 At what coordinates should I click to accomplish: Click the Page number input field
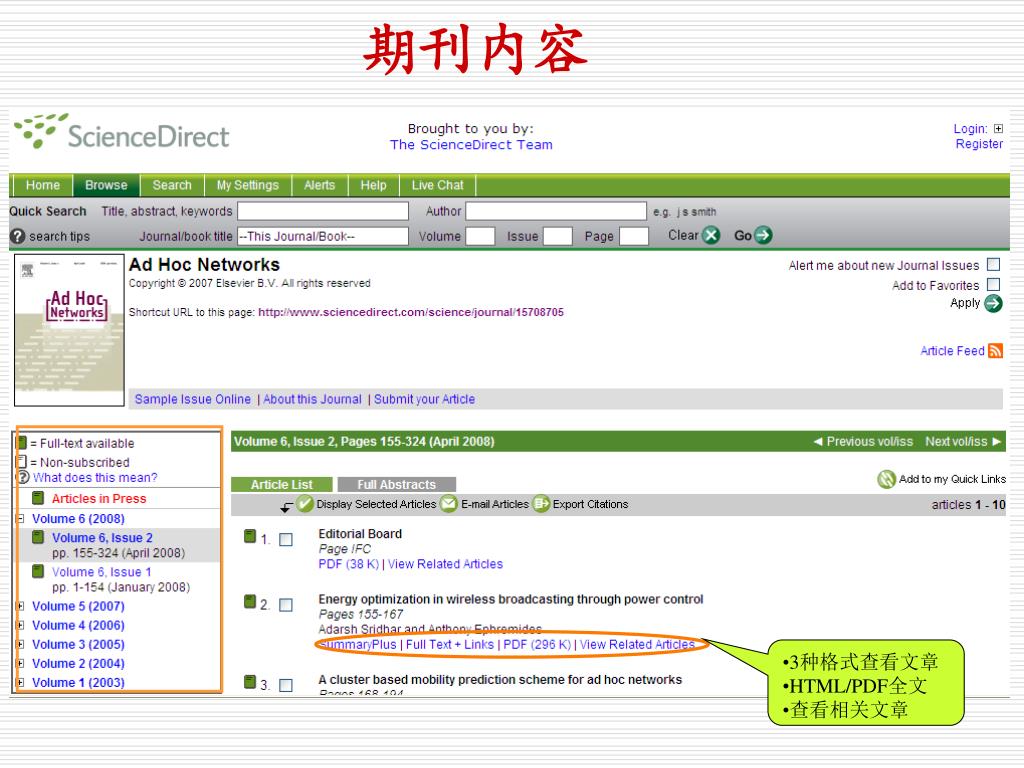633,236
